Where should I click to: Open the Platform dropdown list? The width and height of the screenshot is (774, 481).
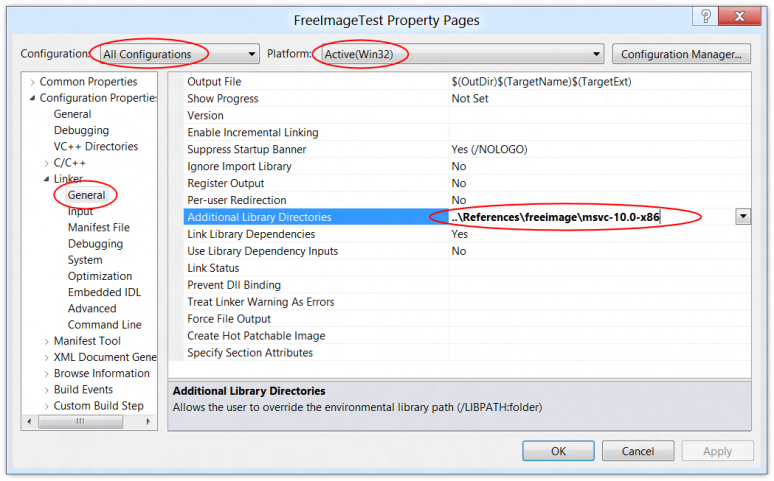tap(596, 54)
